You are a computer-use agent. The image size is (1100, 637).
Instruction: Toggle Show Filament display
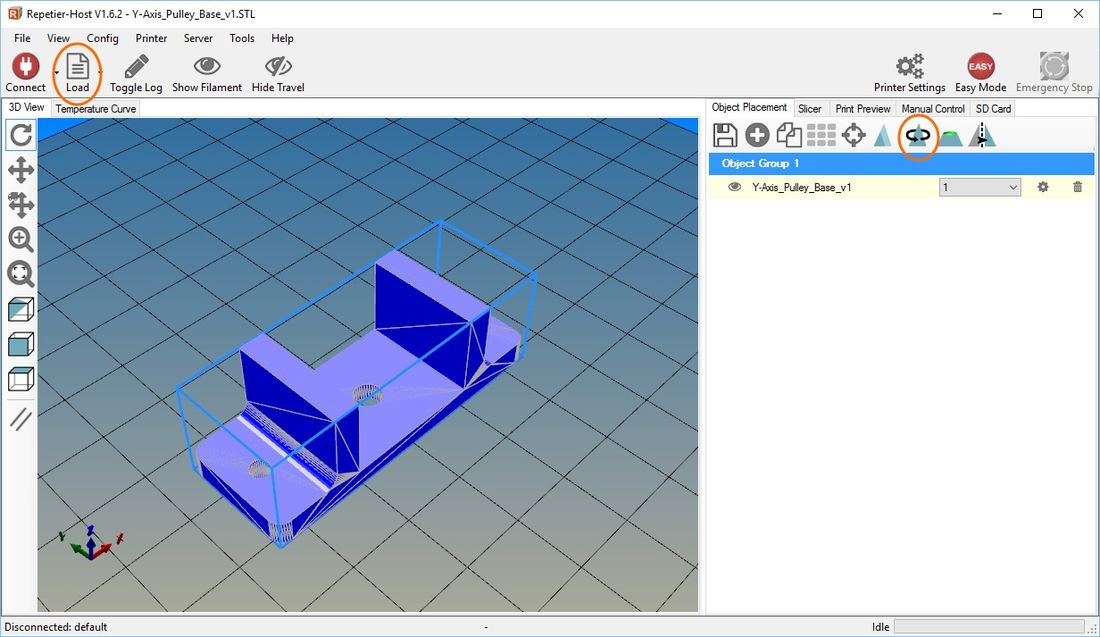coord(207,73)
